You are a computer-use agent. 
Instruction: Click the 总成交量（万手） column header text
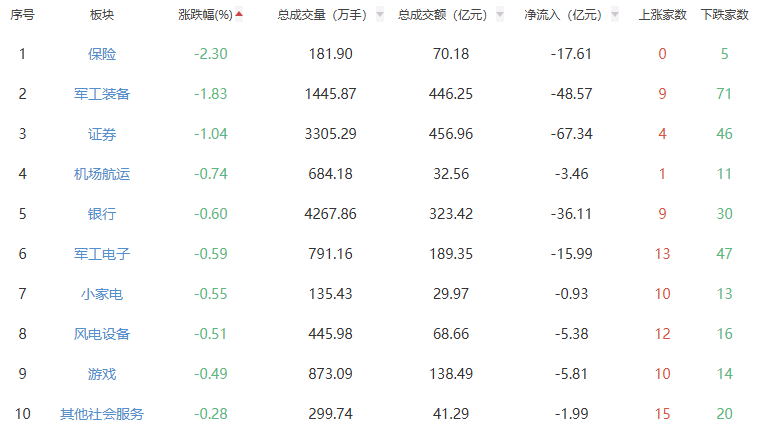point(322,15)
